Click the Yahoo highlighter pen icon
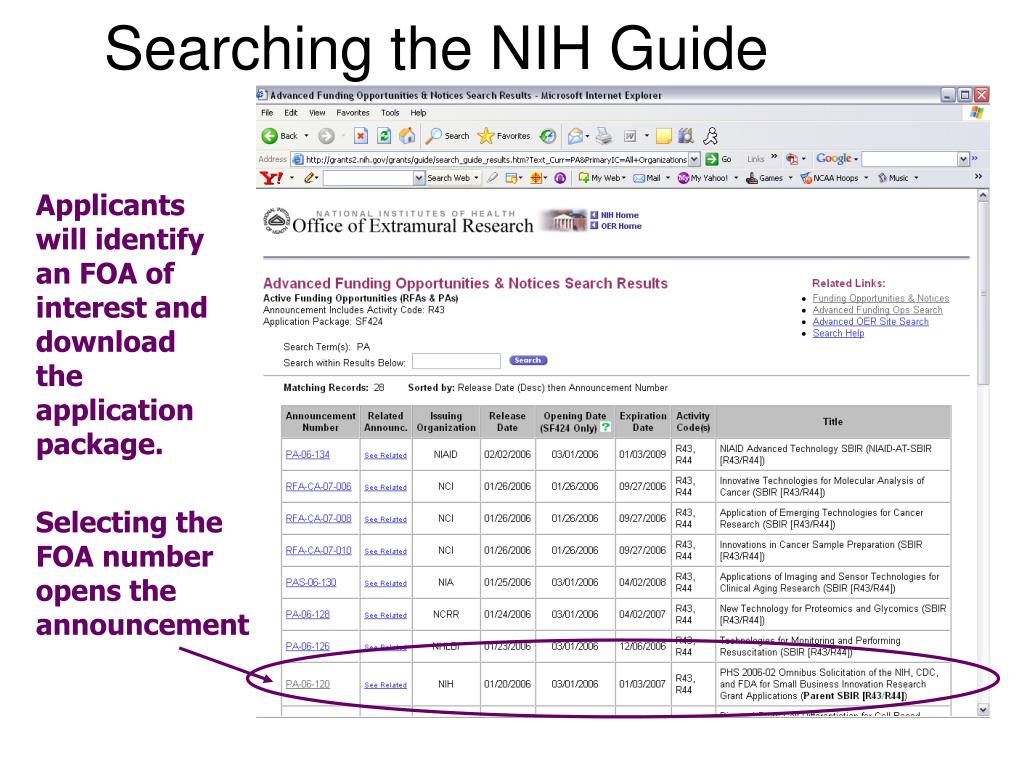 [x=493, y=178]
